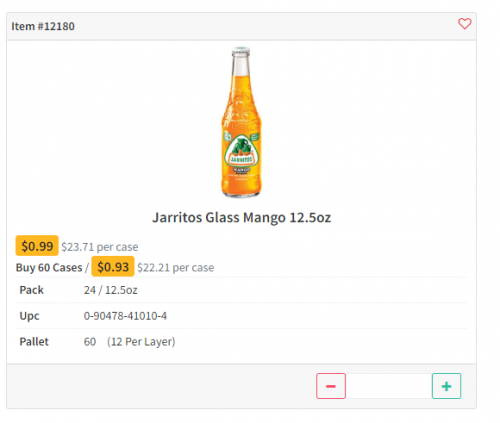Viewport: 500px width, 423px height.
Task: Increase quantity with the plus button
Action: point(446,386)
